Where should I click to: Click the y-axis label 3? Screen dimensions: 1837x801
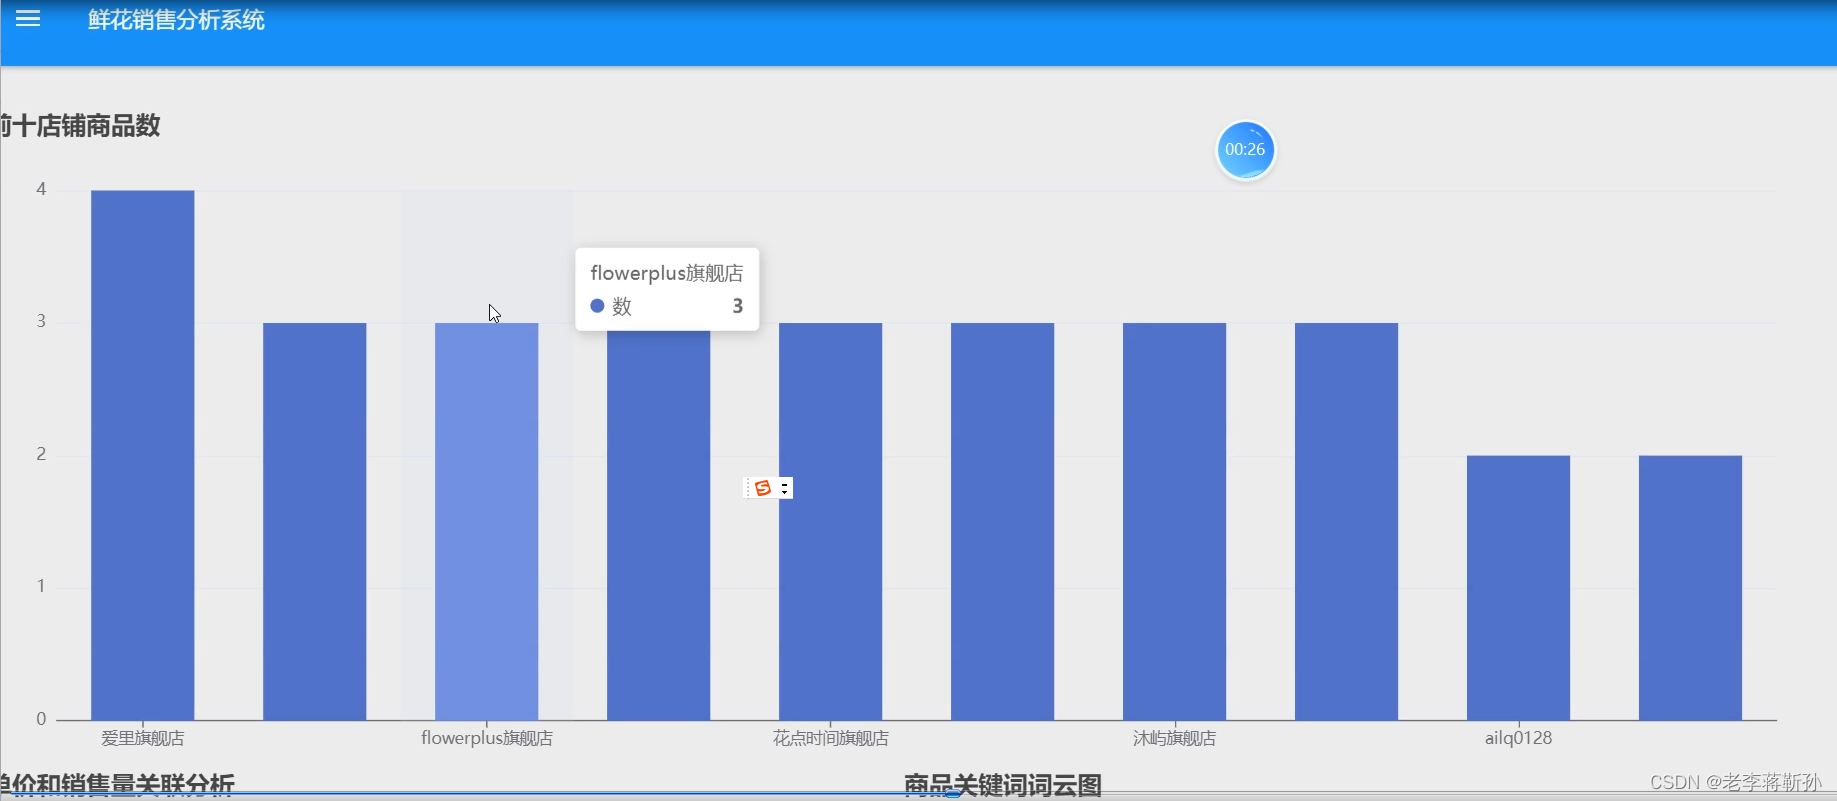pyautogui.click(x=41, y=321)
